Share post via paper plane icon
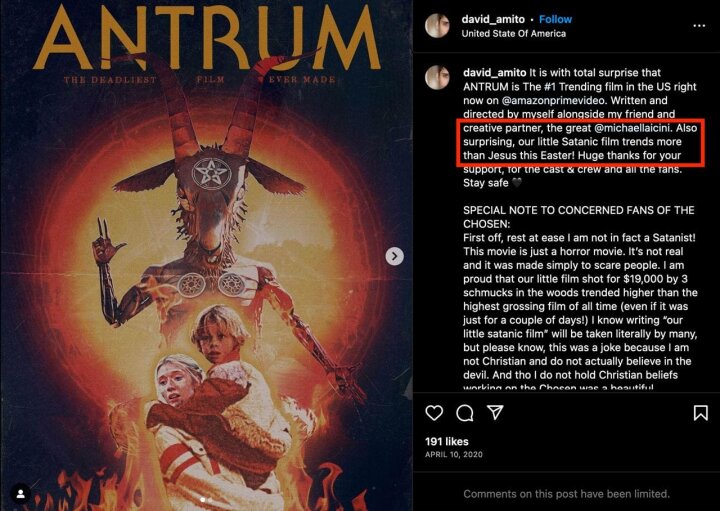The height and width of the screenshot is (511, 720). (x=495, y=412)
